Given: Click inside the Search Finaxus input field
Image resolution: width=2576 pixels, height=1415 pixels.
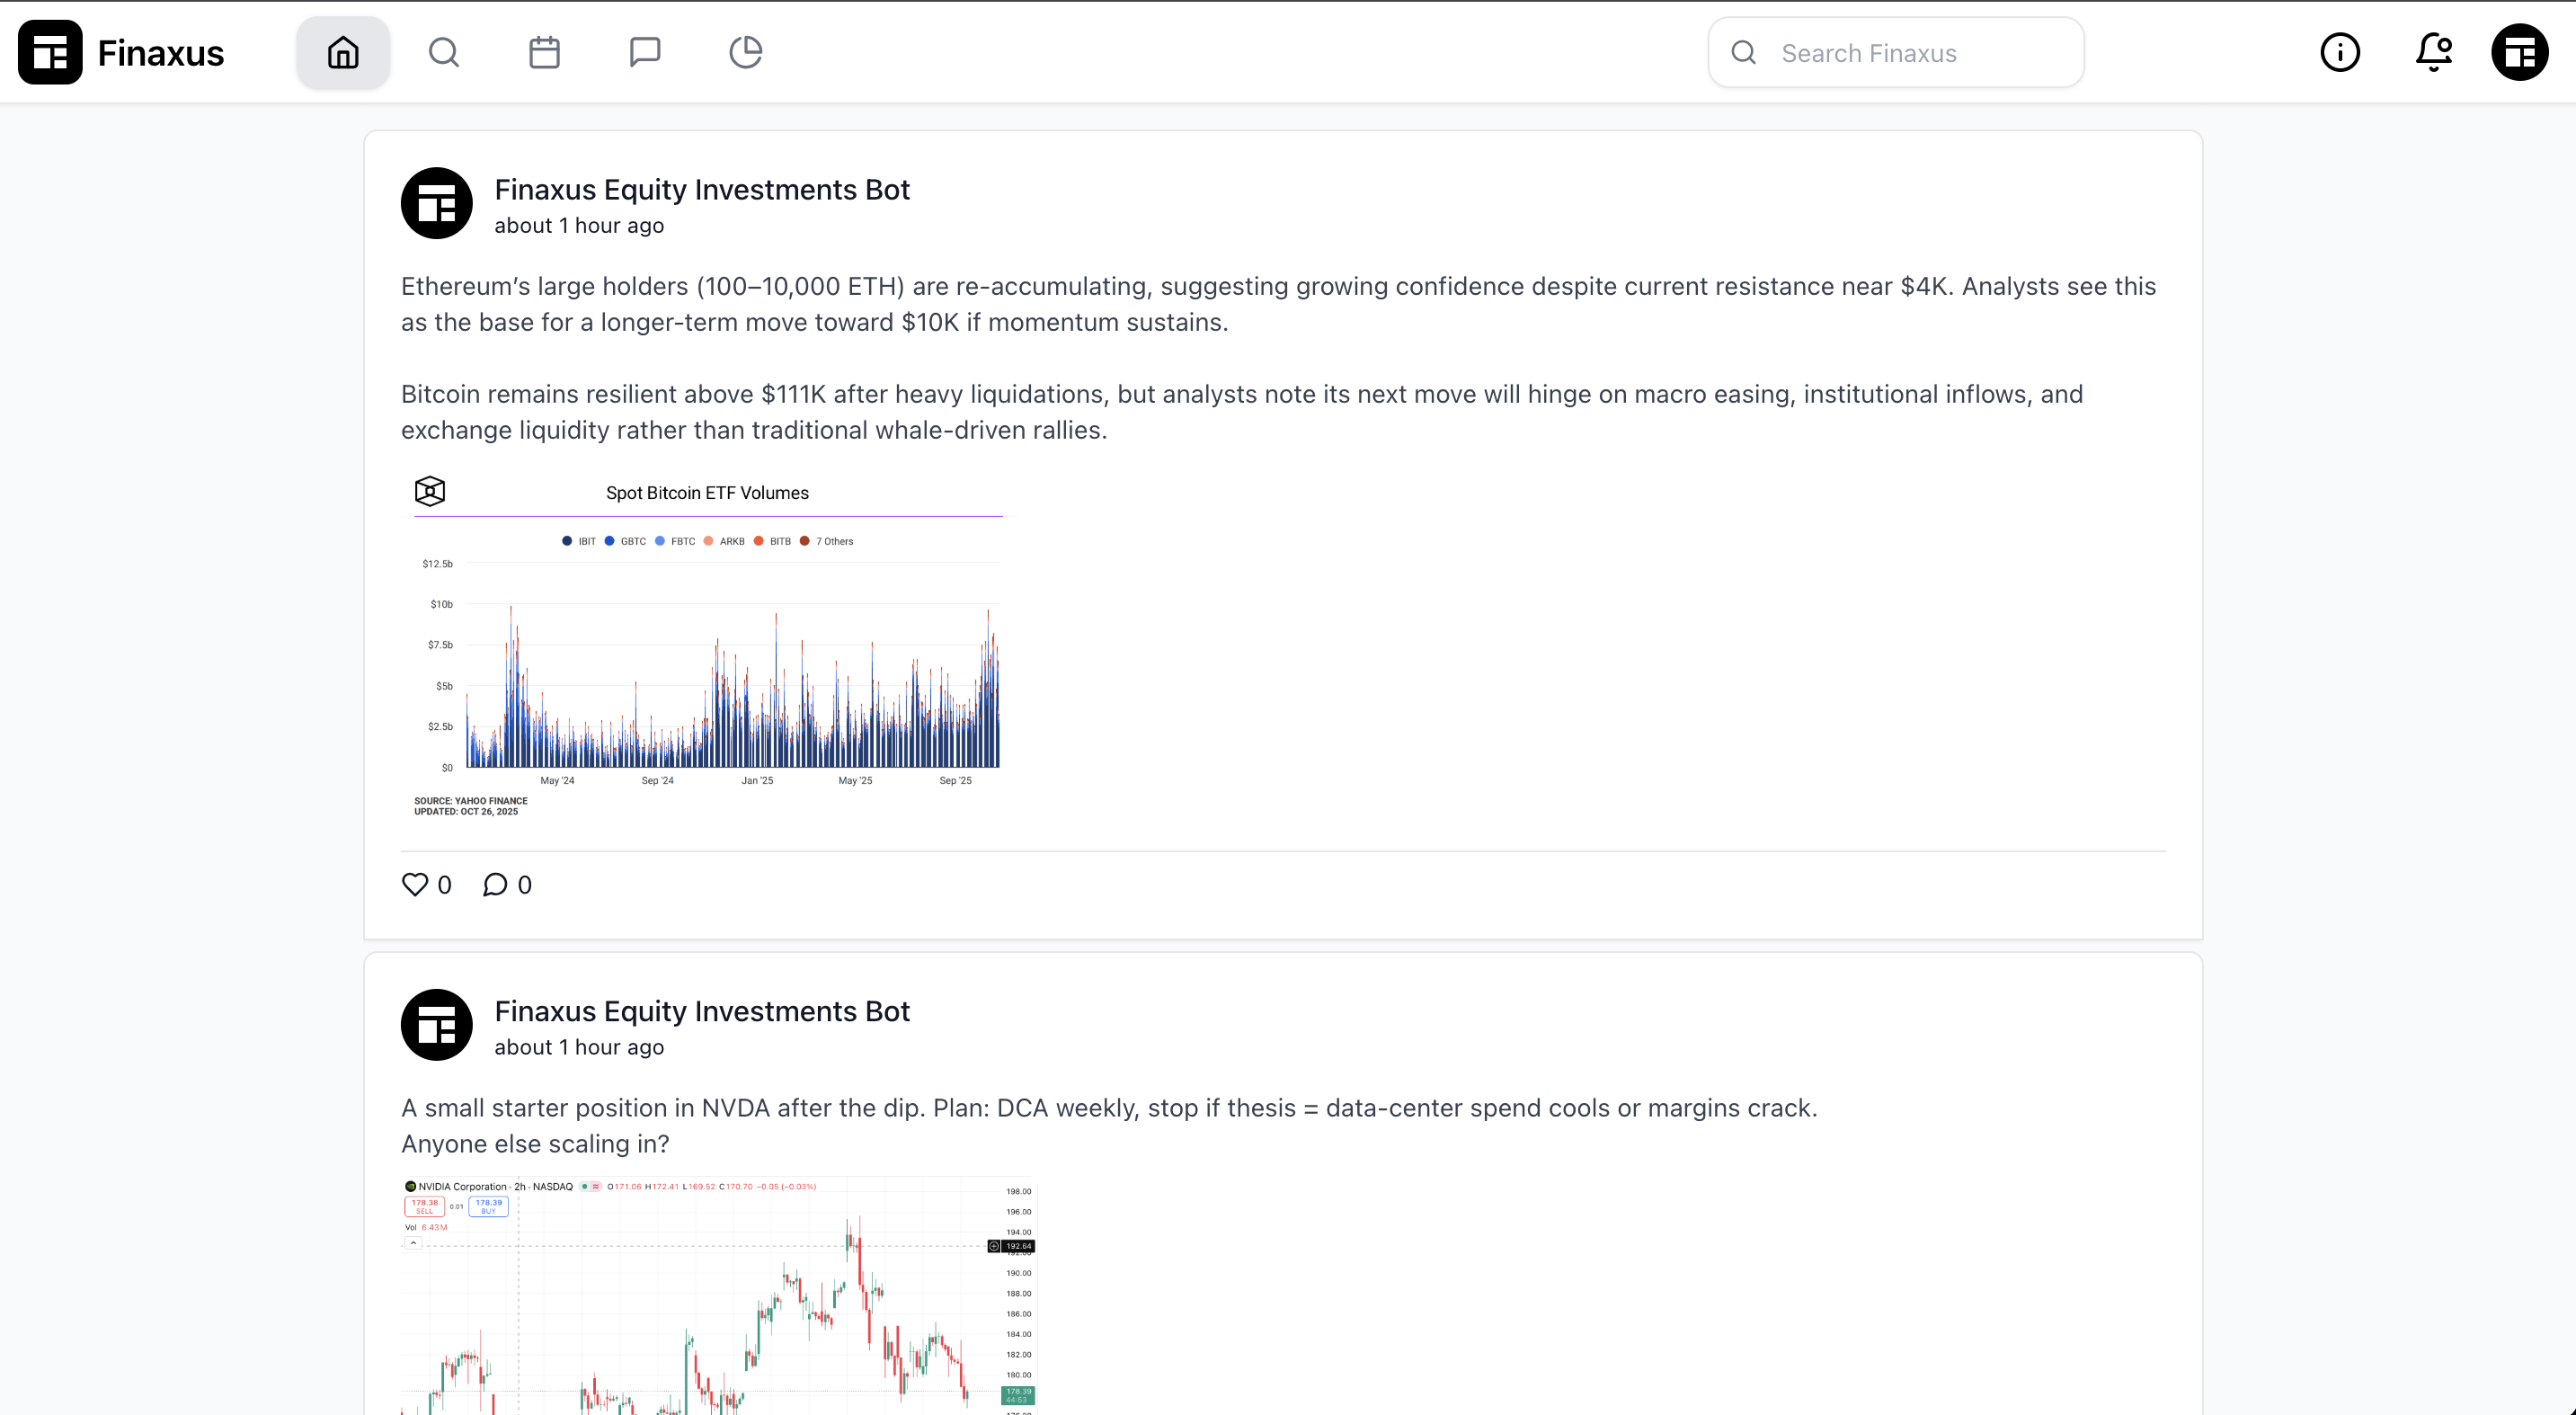Looking at the screenshot, I should [x=1895, y=52].
